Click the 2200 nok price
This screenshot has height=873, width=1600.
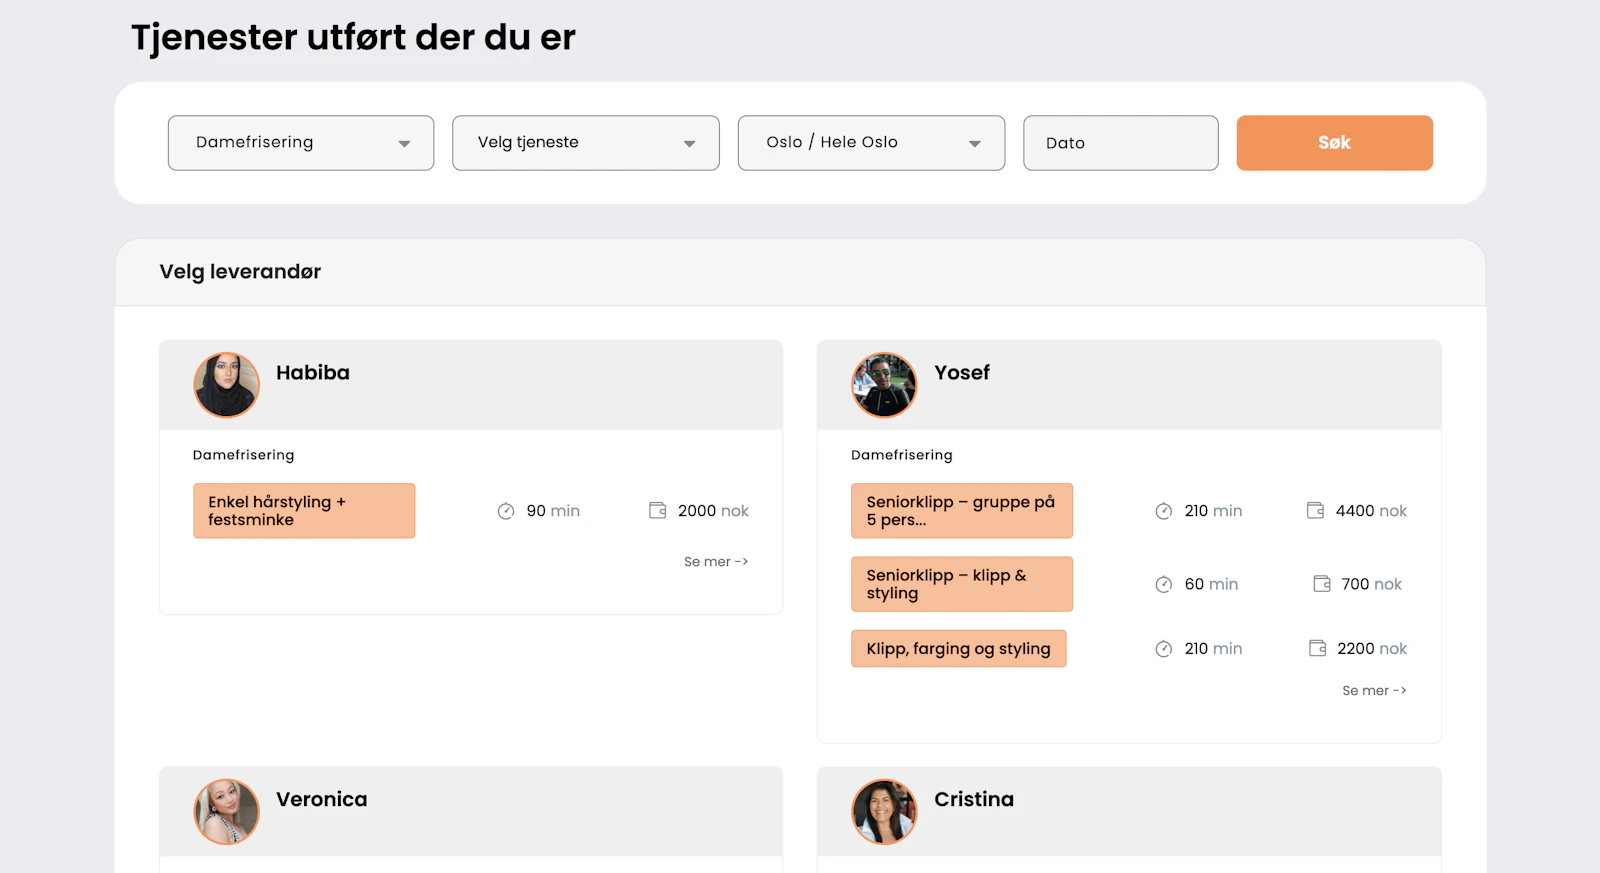point(1372,649)
